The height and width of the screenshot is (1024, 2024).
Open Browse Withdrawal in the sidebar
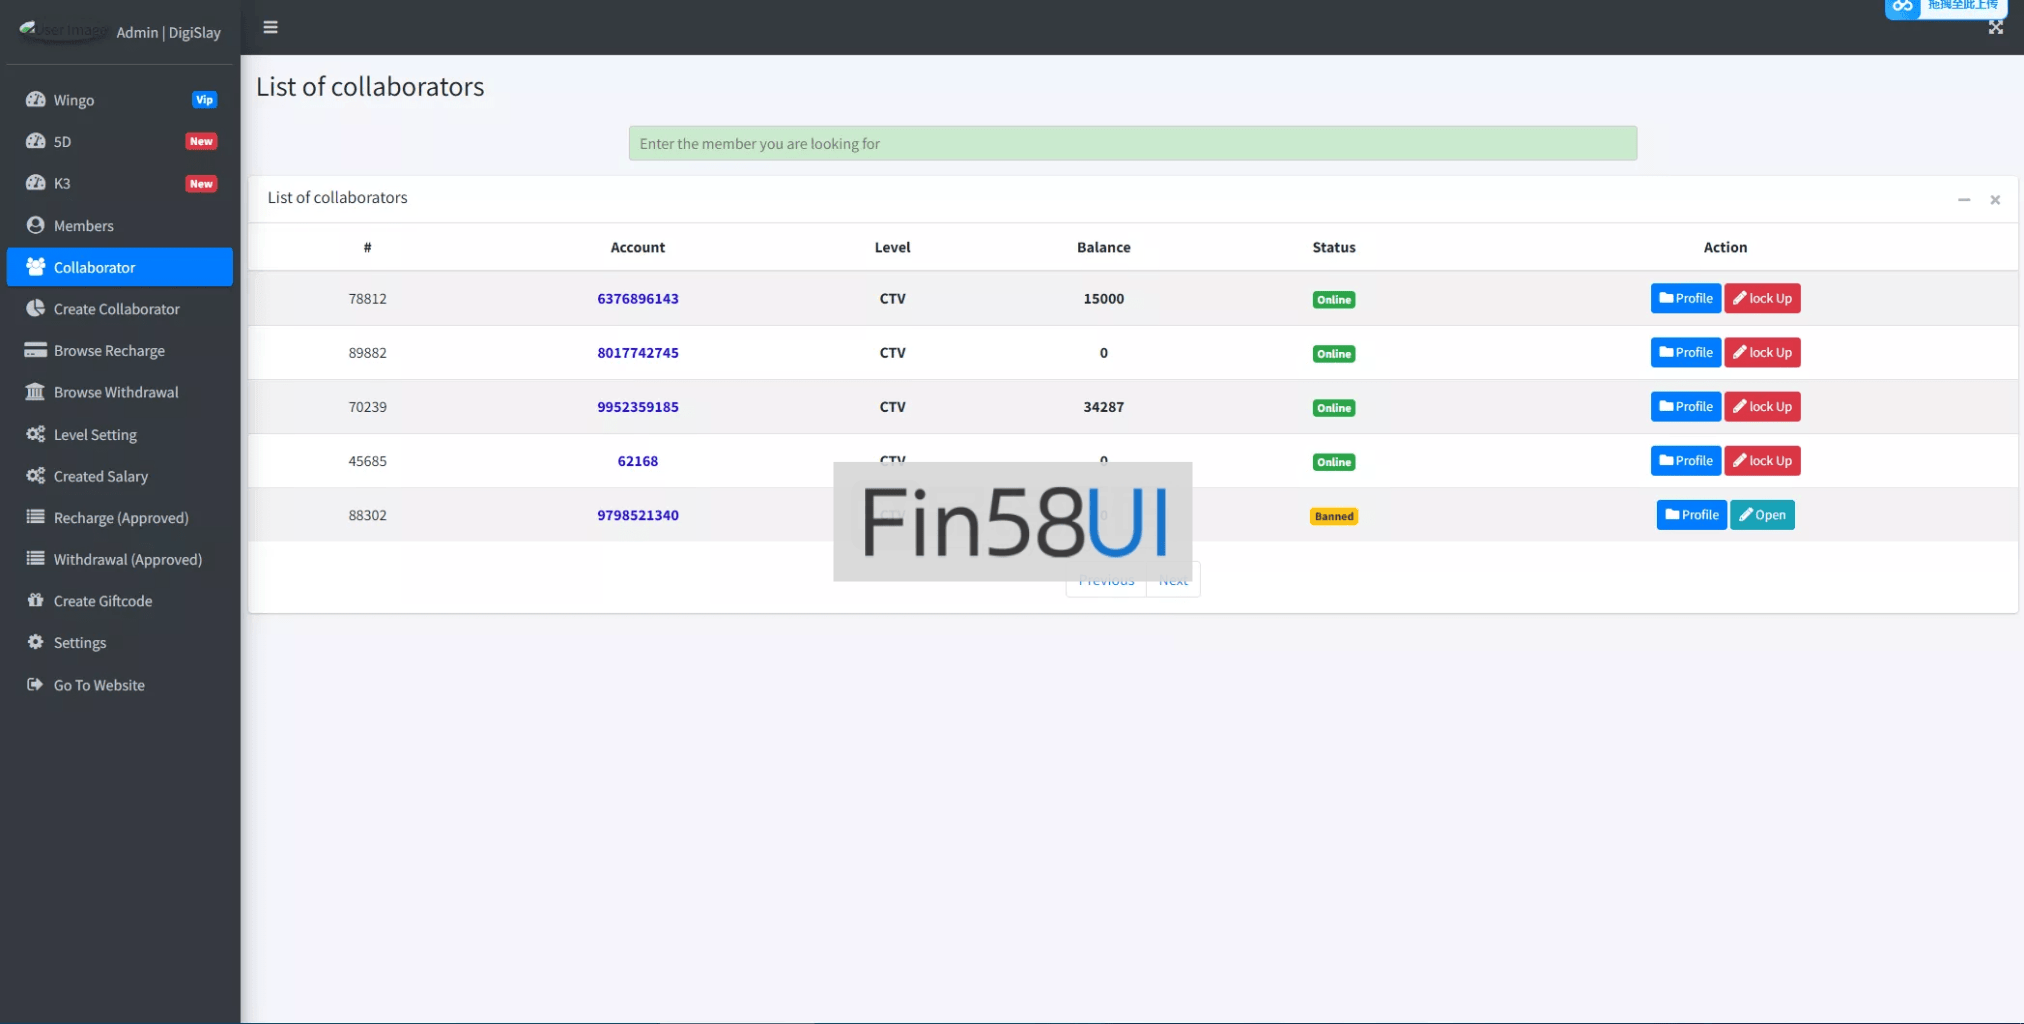click(x=116, y=393)
